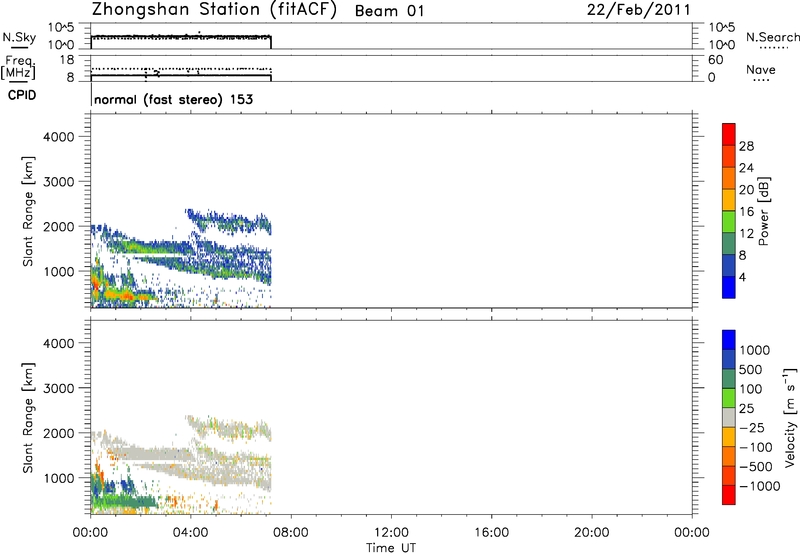Click the 'Freq. [MHz]' axis label
The width and height of the screenshot is (800, 554).
click(18, 67)
